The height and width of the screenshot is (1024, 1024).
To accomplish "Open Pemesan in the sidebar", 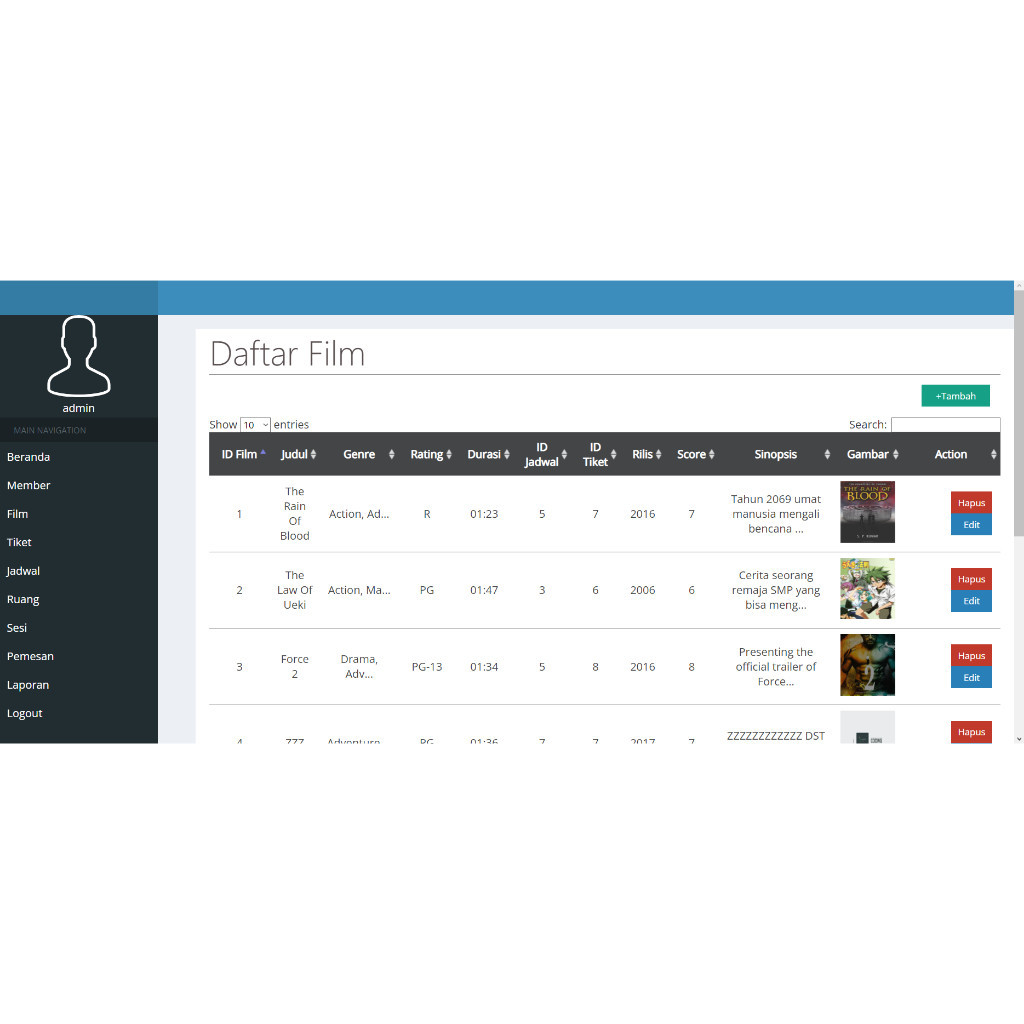I will pos(30,656).
